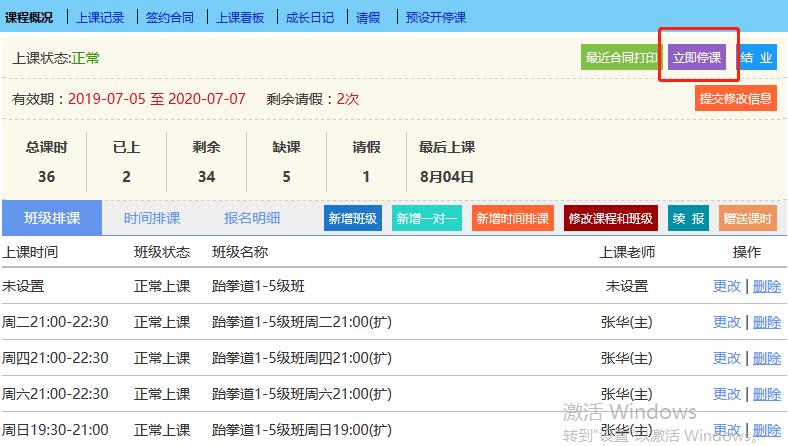
Task: Click the 续报 teal button
Action: [688, 218]
